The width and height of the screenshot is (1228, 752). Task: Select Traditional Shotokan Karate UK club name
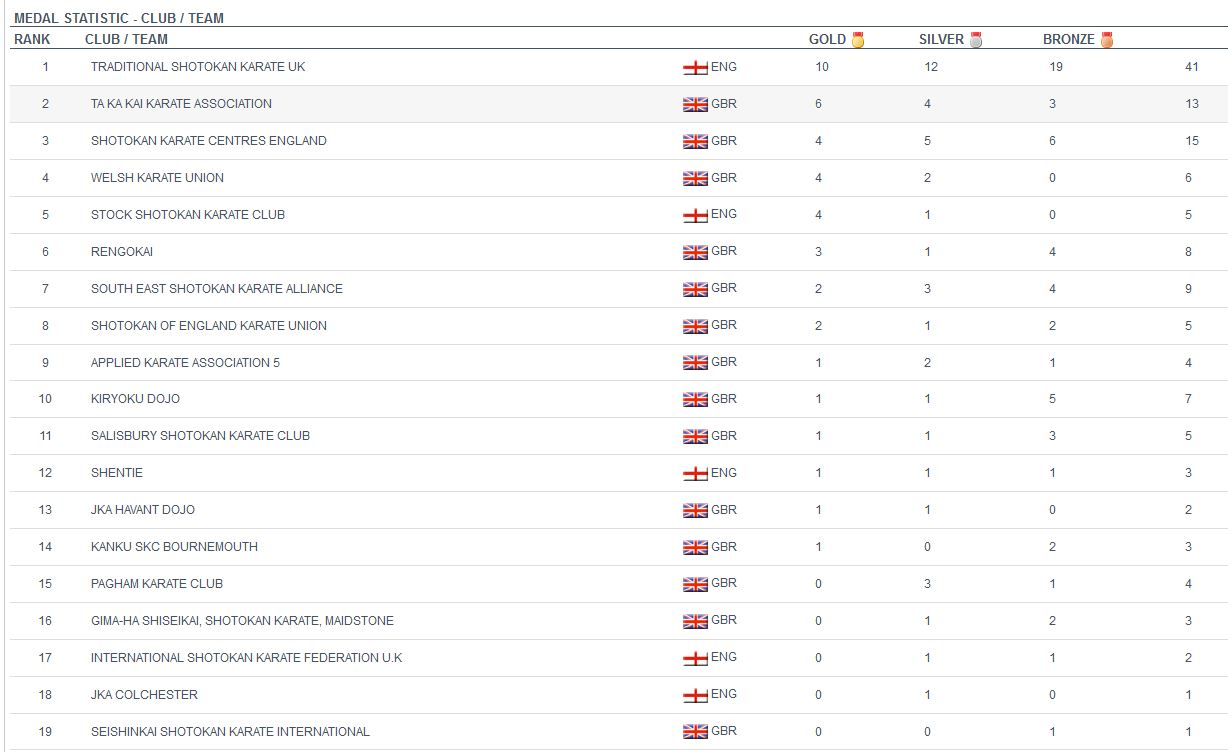(x=198, y=67)
